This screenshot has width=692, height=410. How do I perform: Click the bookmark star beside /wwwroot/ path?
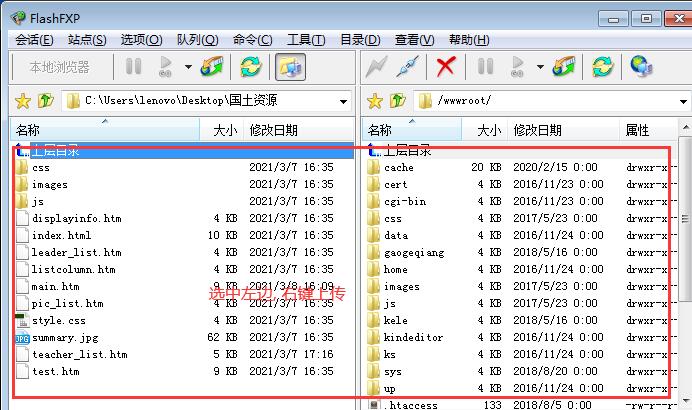pos(375,101)
